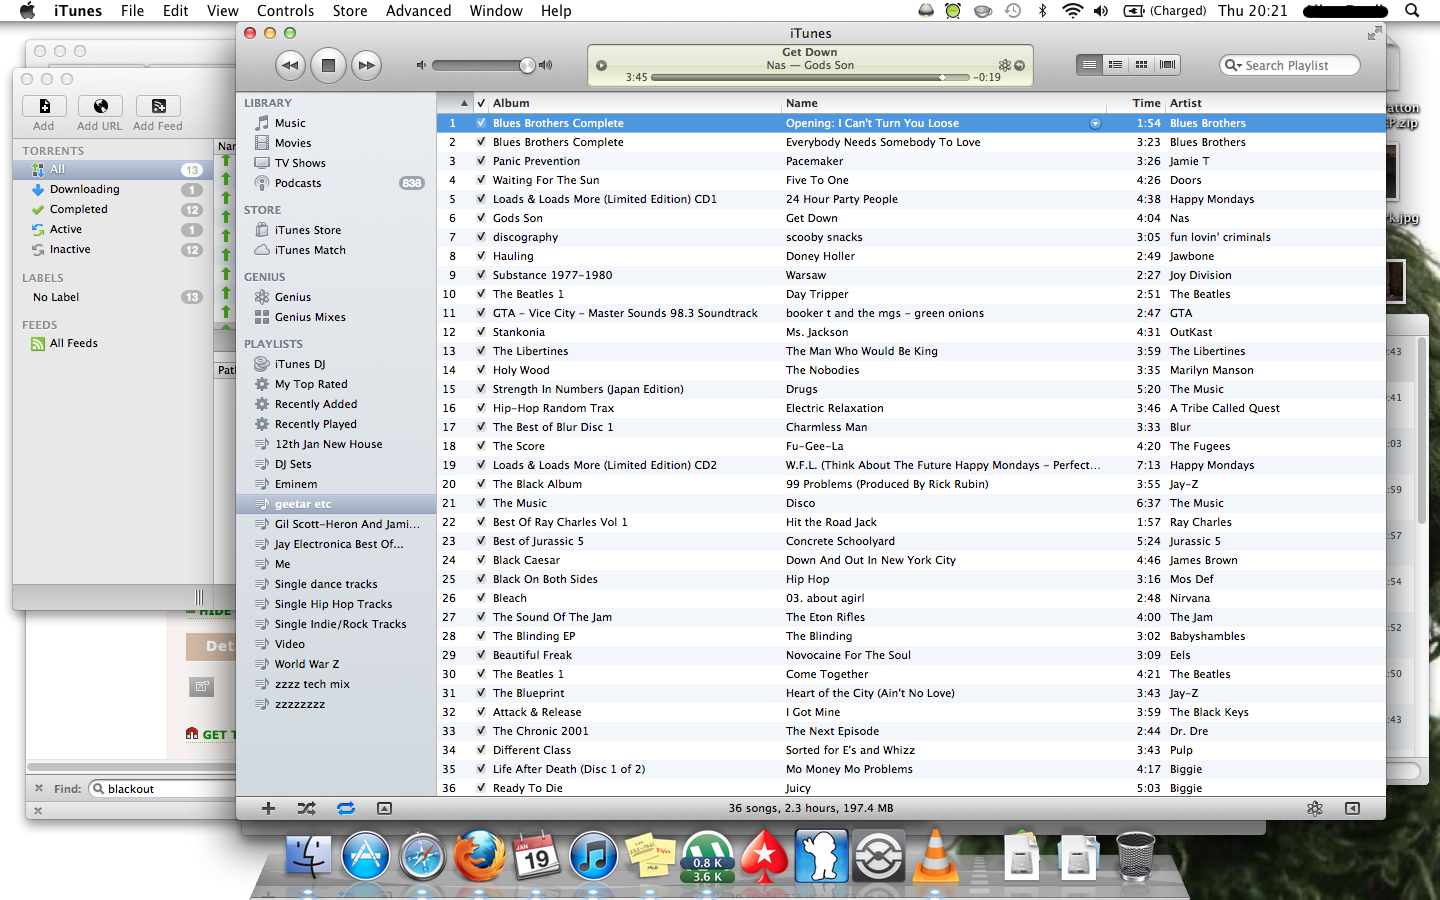
Task: Show iTunes sidebar icon at bottom right
Action: click(1352, 808)
